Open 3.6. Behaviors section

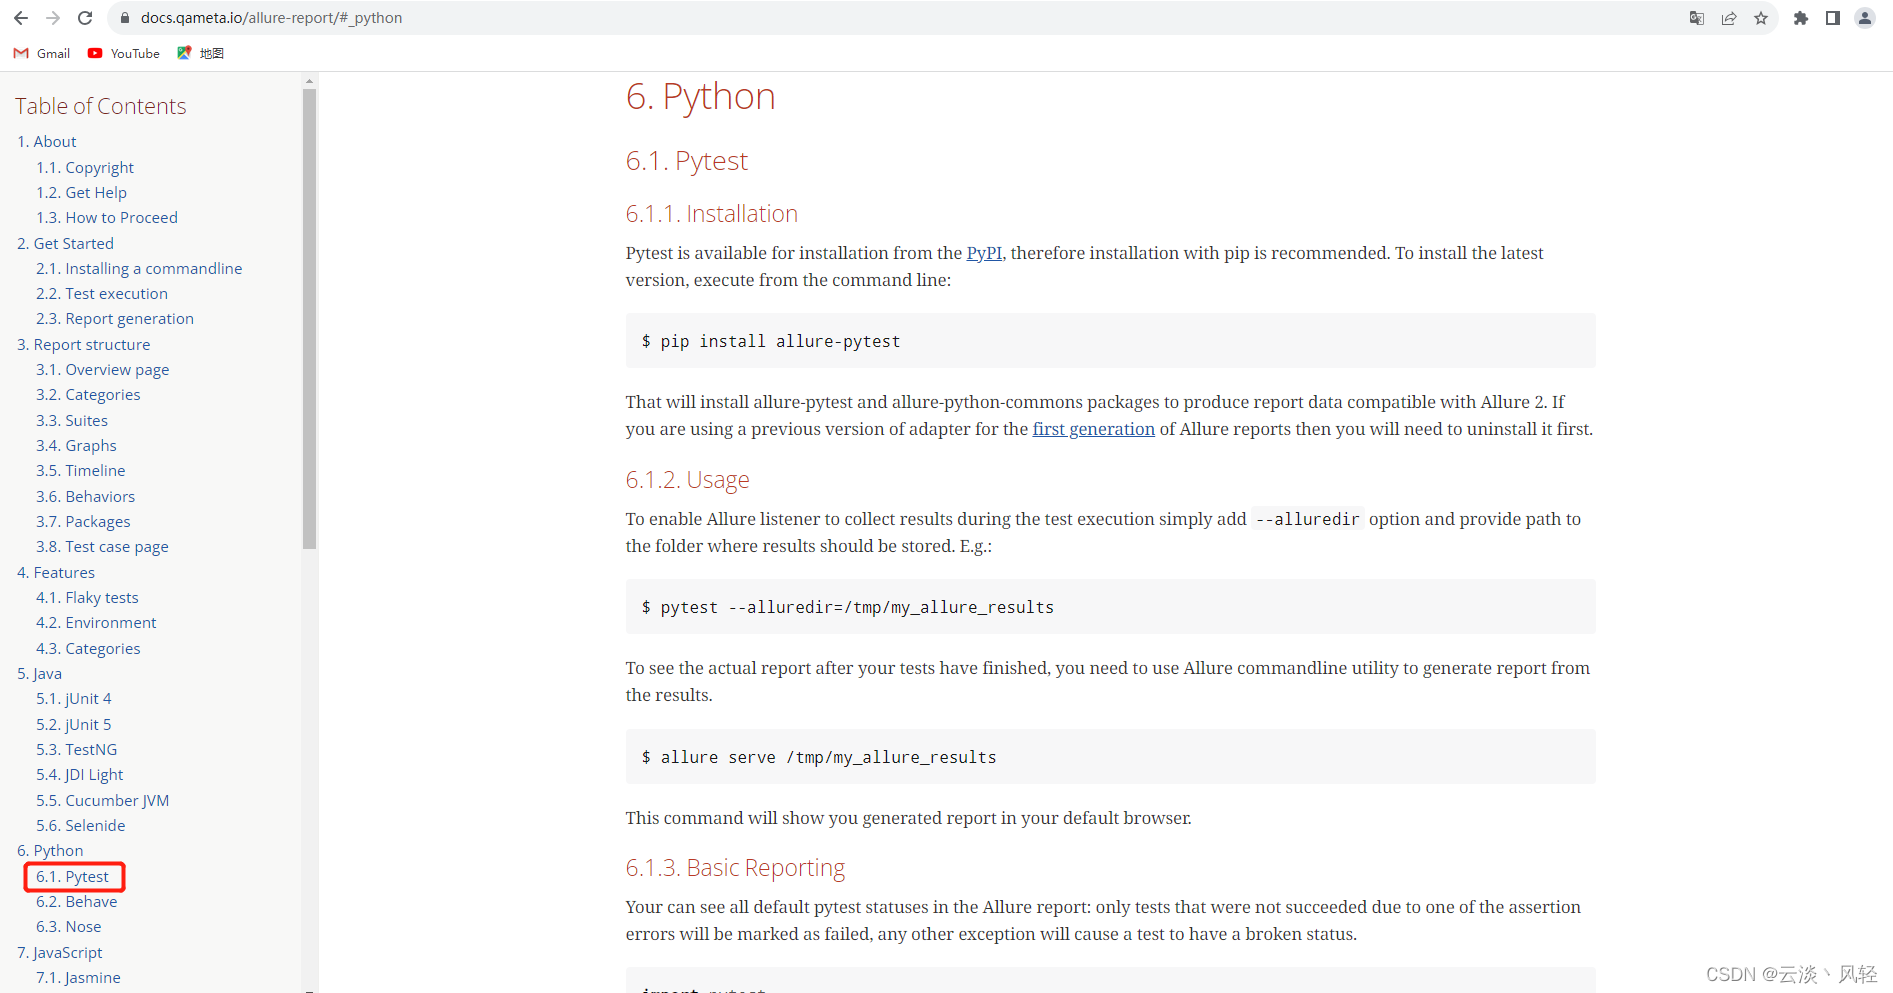pyautogui.click(x=85, y=497)
